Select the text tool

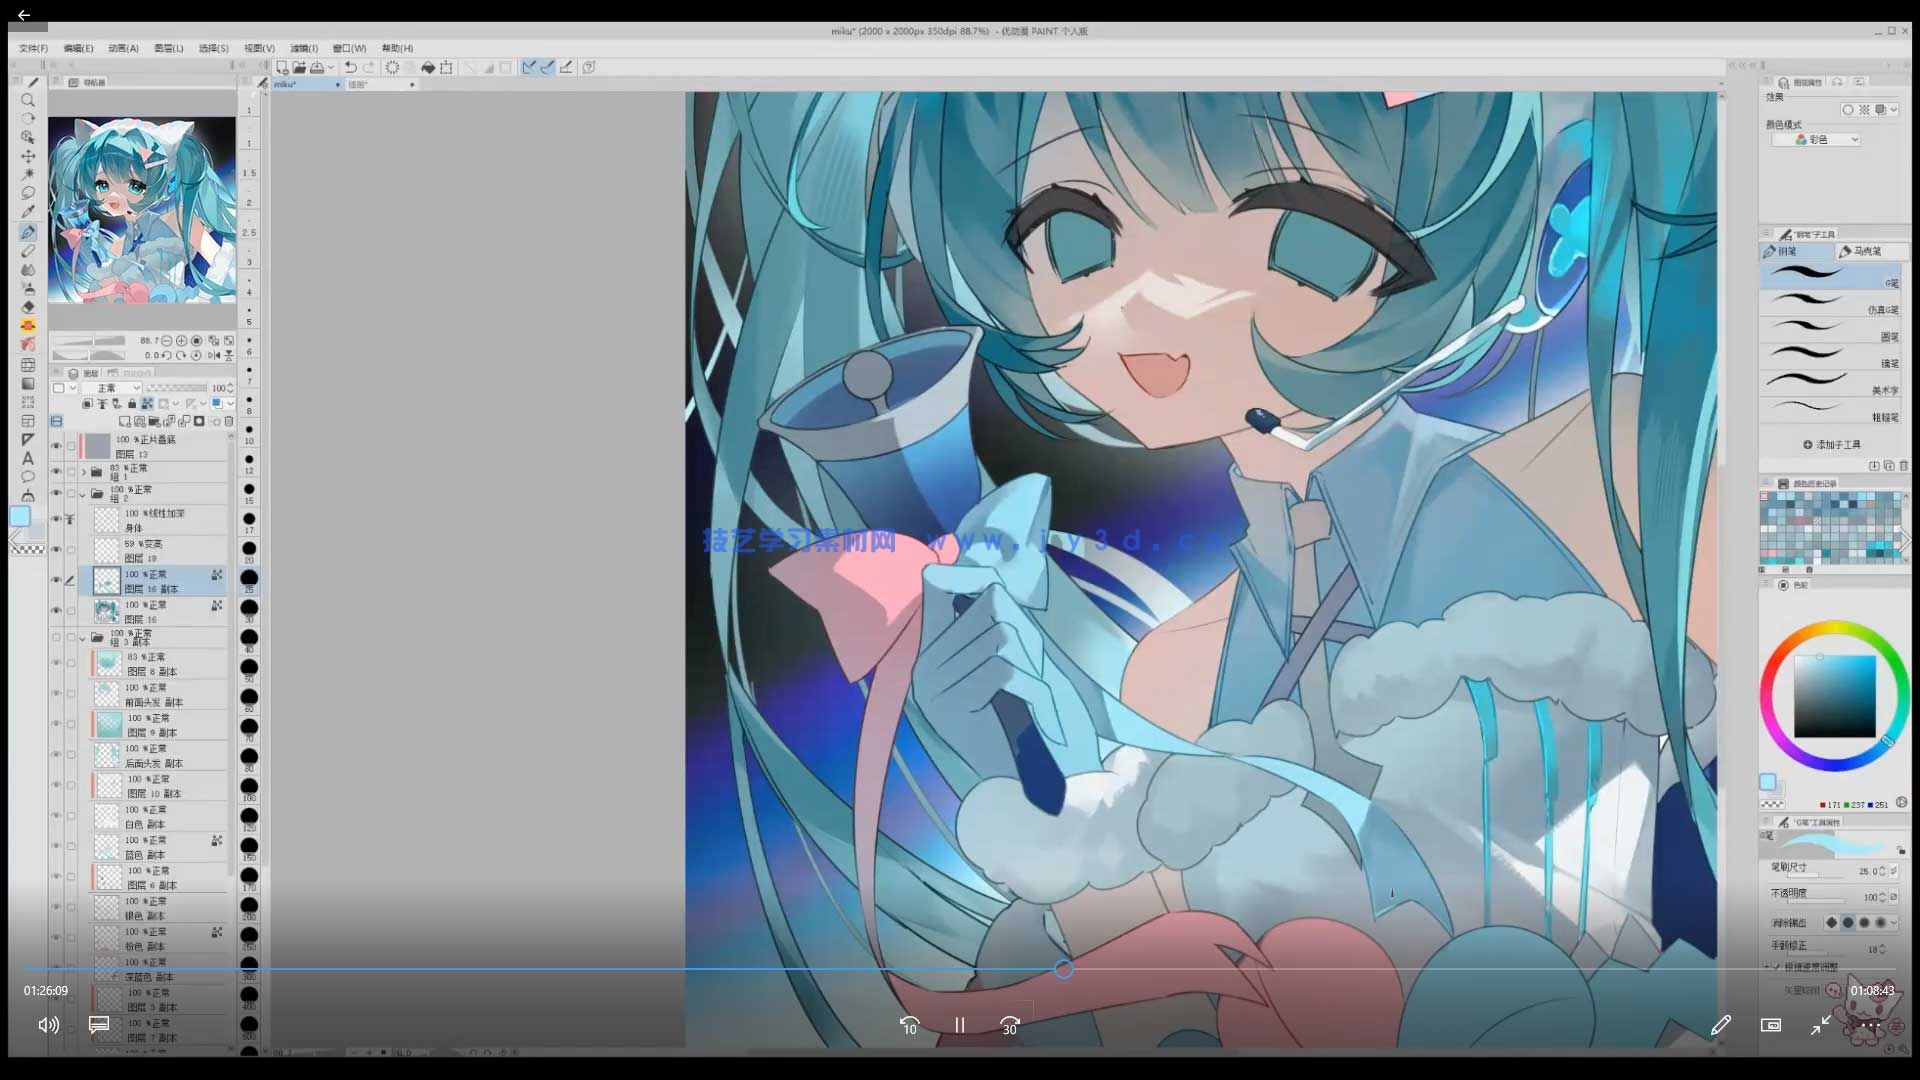[x=28, y=458]
